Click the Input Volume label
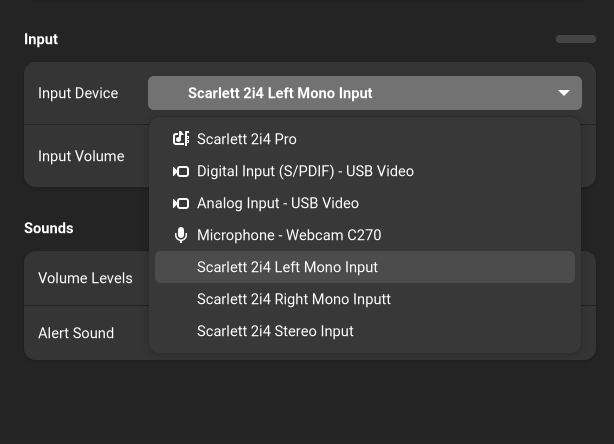 pos(81,156)
